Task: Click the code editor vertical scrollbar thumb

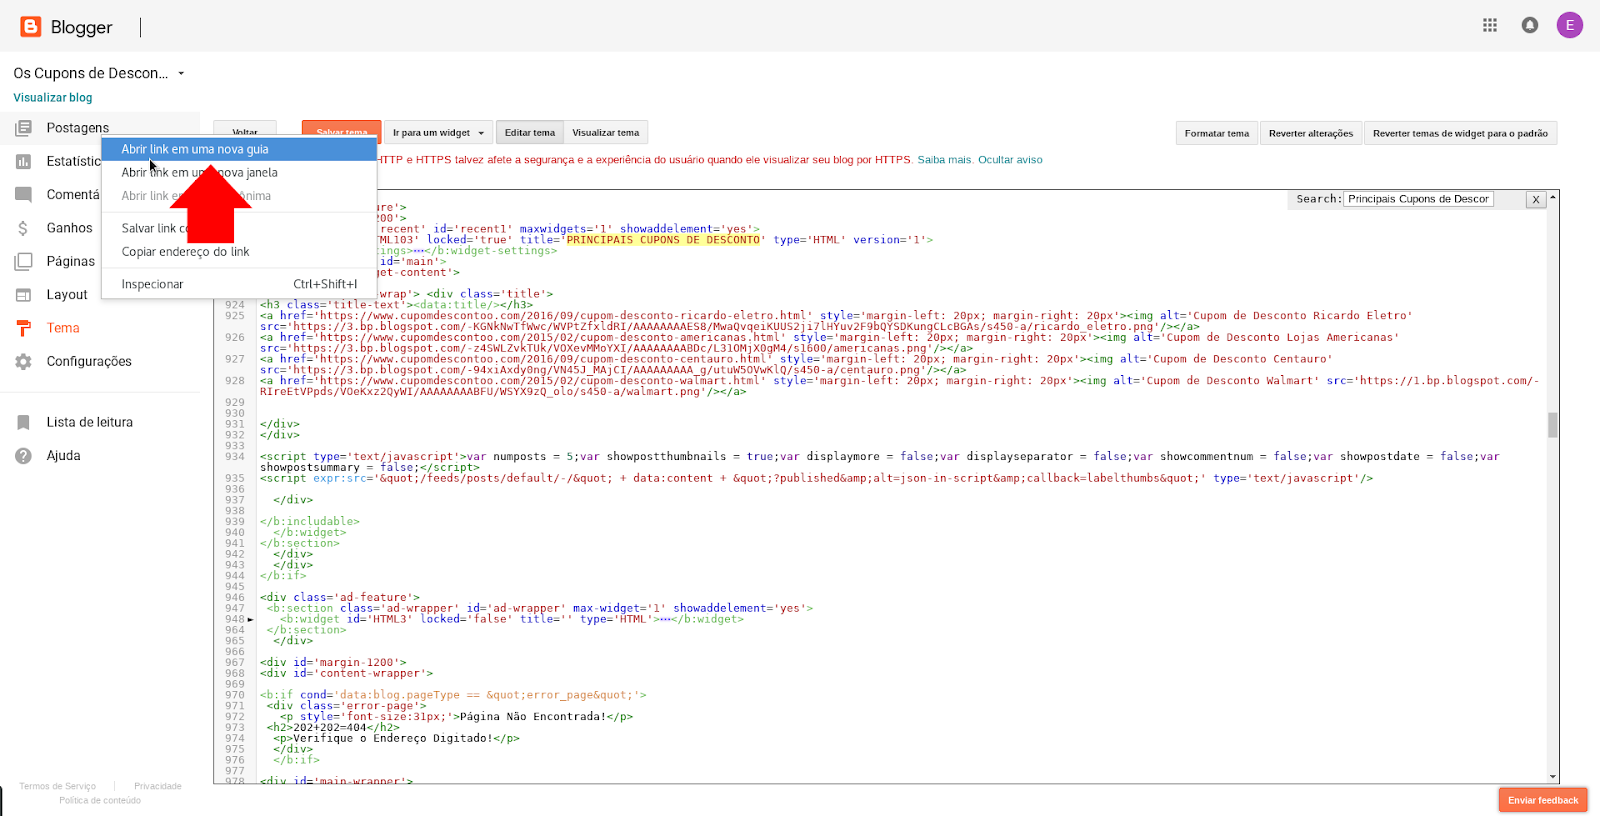Action: [x=1553, y=425]
